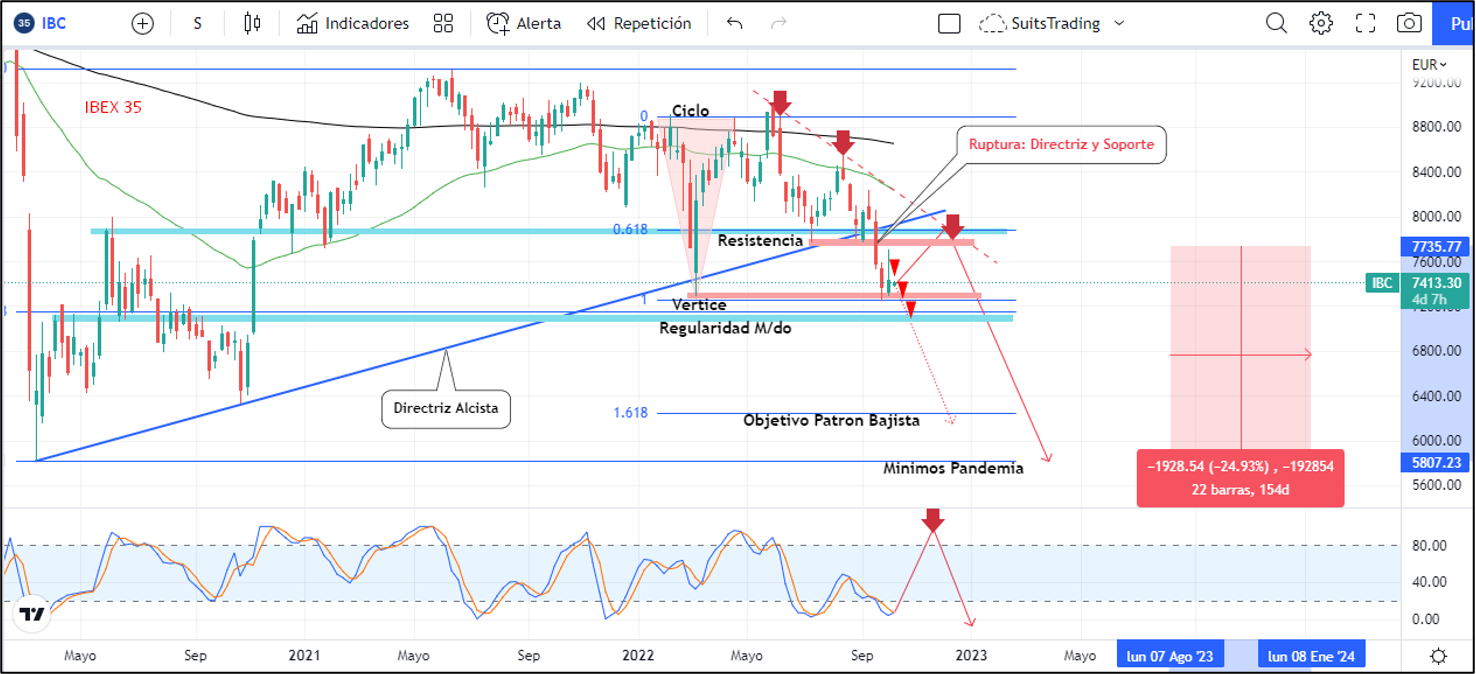1476x674 pixels.
Task: Open the Indicadores menu
Action: coord(353,23)
